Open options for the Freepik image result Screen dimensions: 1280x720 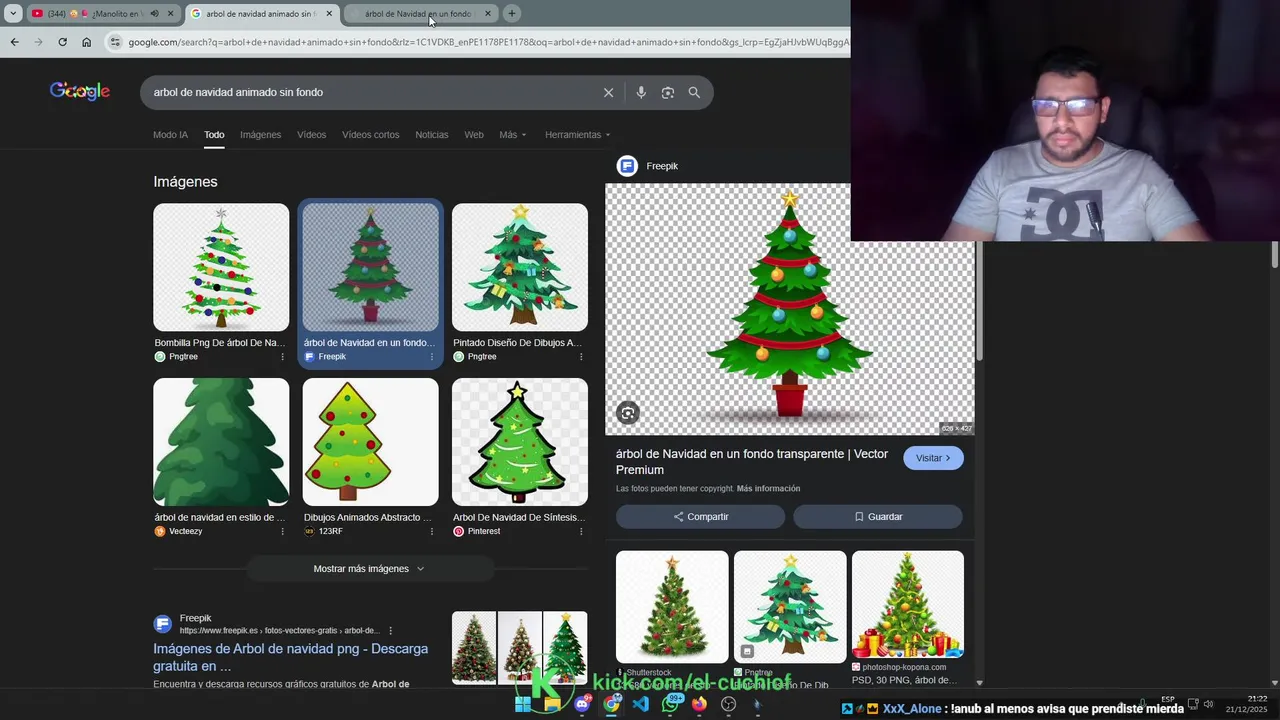point(432,357)
